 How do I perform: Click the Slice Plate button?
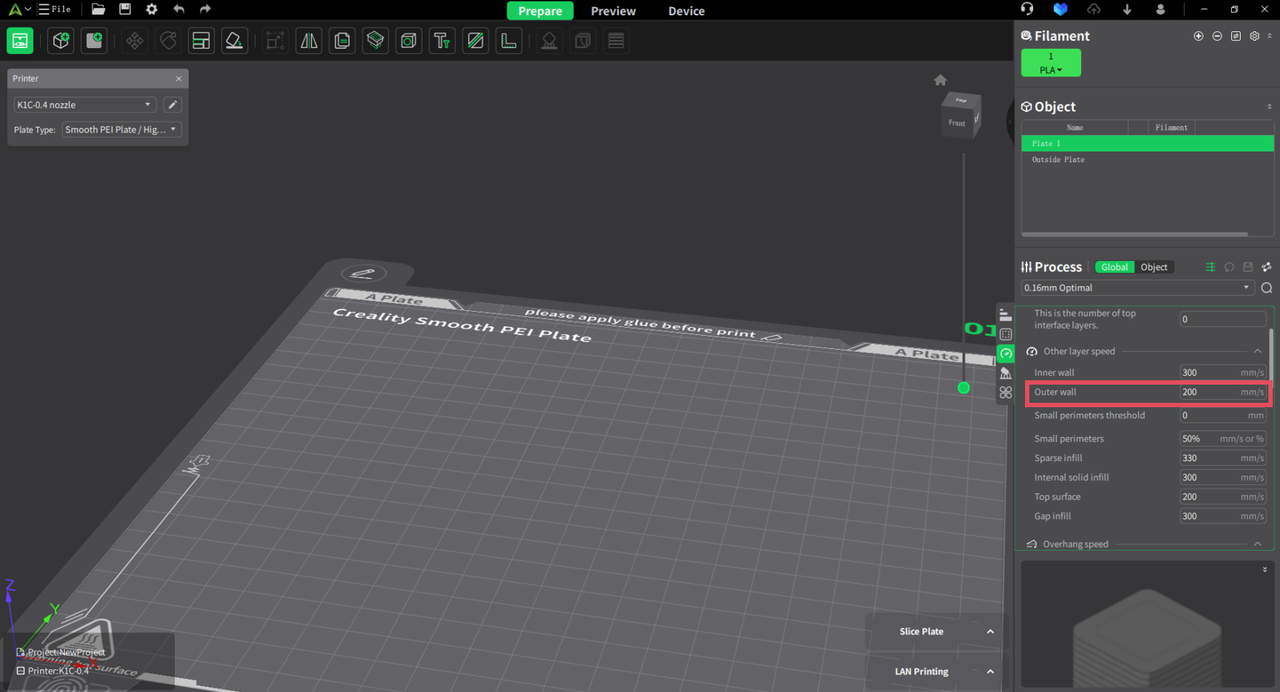[921, 632]
